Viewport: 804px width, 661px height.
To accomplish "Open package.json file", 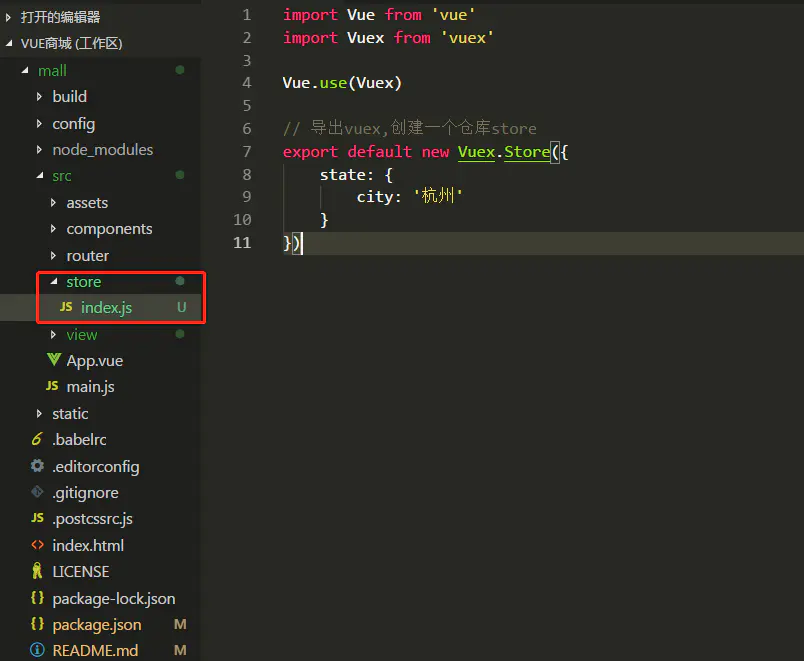I will point(97,625).
